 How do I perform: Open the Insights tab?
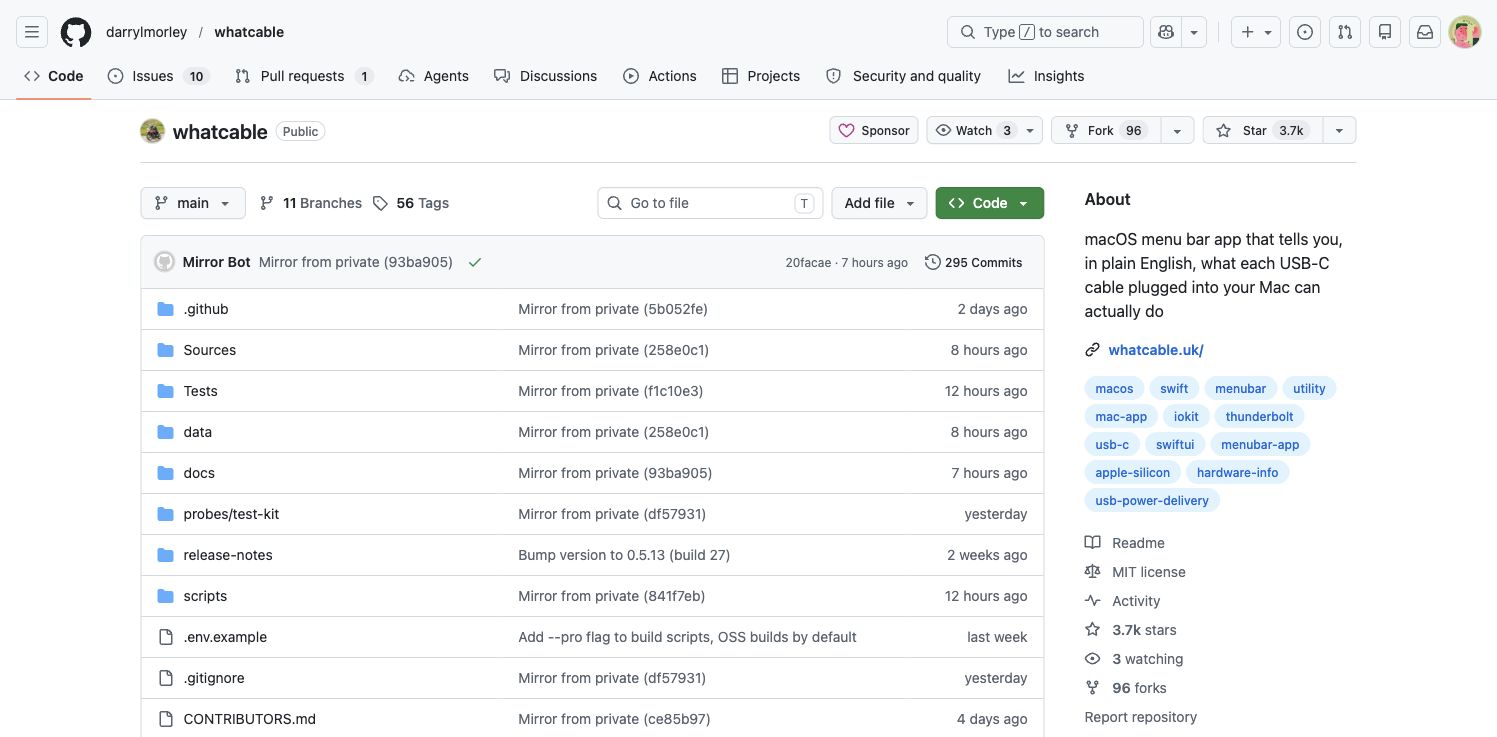[x=1046, y=76]
